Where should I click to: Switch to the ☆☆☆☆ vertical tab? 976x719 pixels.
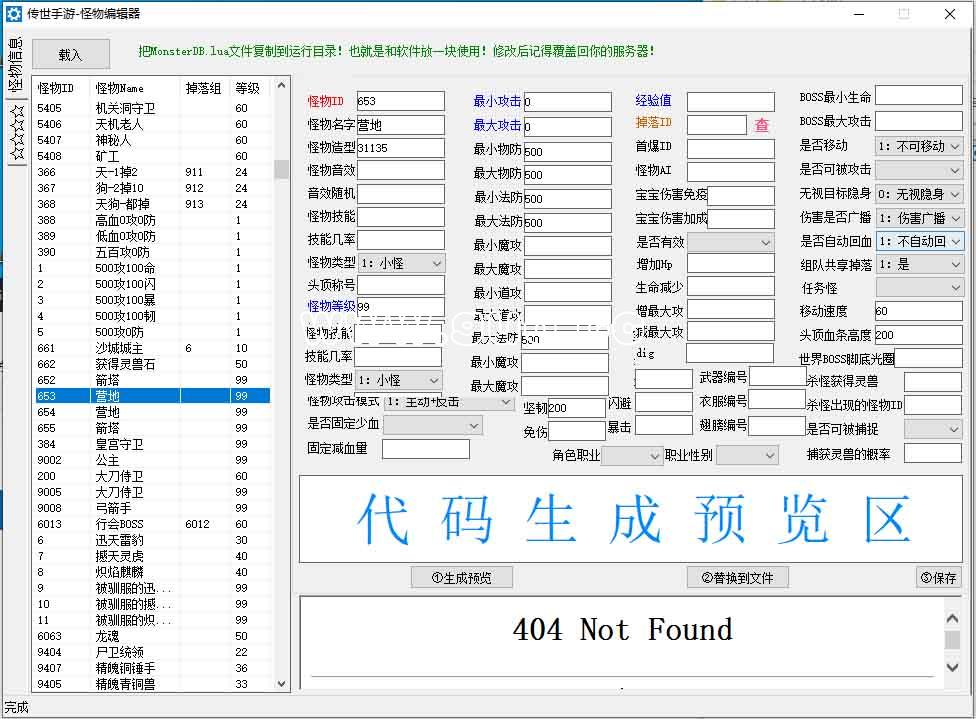(17, 132)
